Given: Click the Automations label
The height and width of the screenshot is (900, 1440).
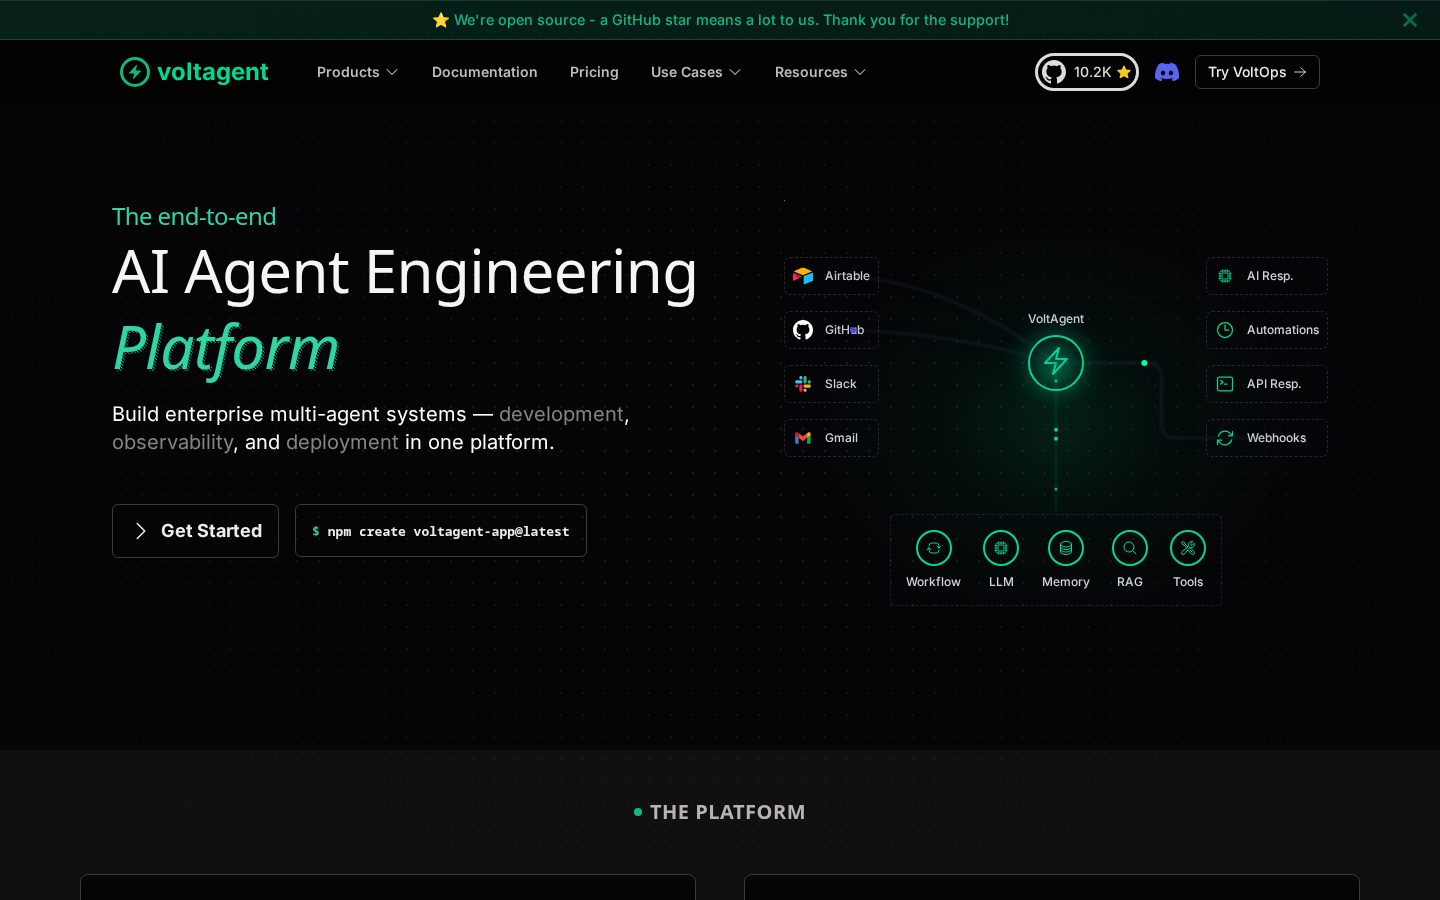Looking at the screenshot, I should (1283, 330).
